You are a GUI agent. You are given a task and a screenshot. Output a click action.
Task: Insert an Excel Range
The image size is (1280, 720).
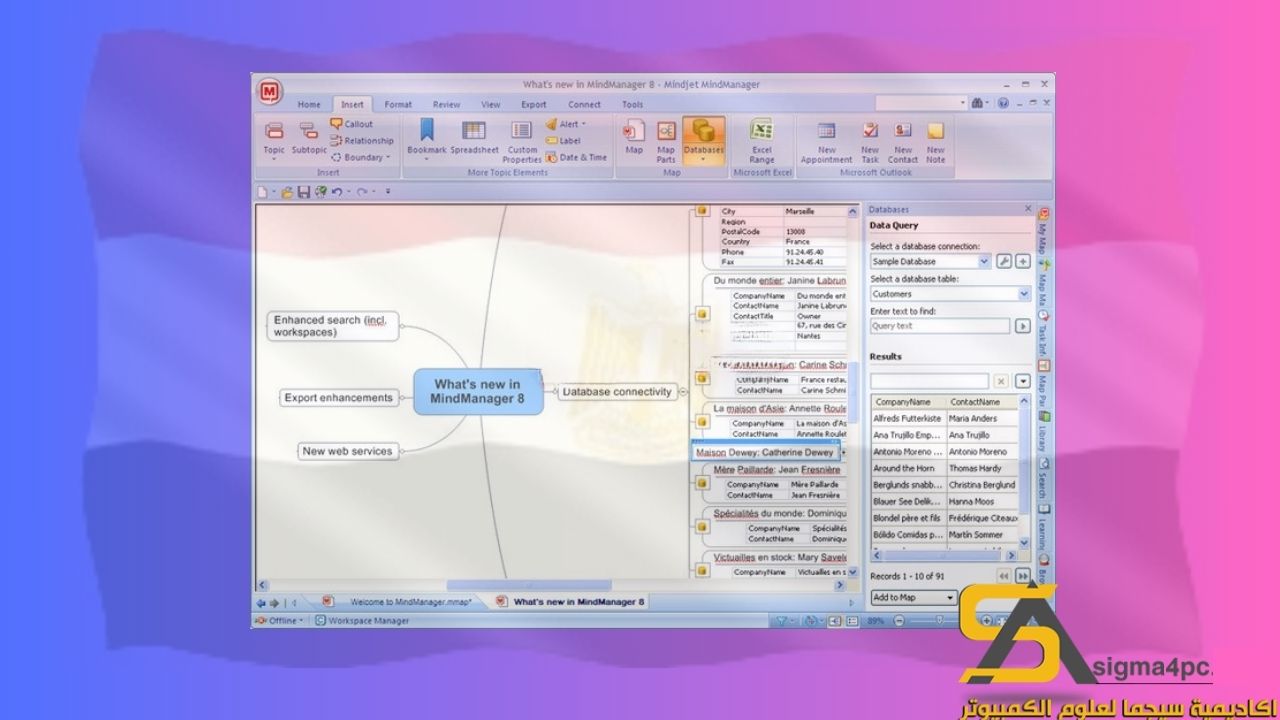click(x=762, y=141)
